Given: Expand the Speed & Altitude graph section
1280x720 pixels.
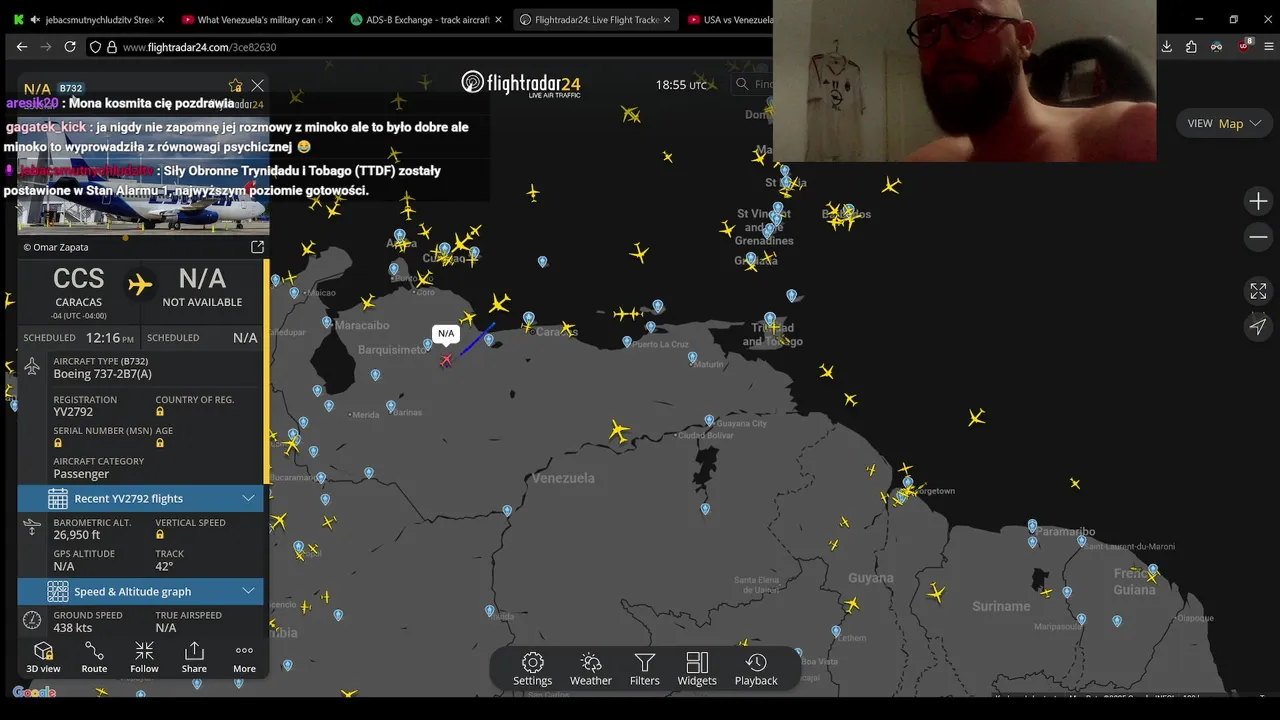Looking at the screenshot, I should 141,591.
